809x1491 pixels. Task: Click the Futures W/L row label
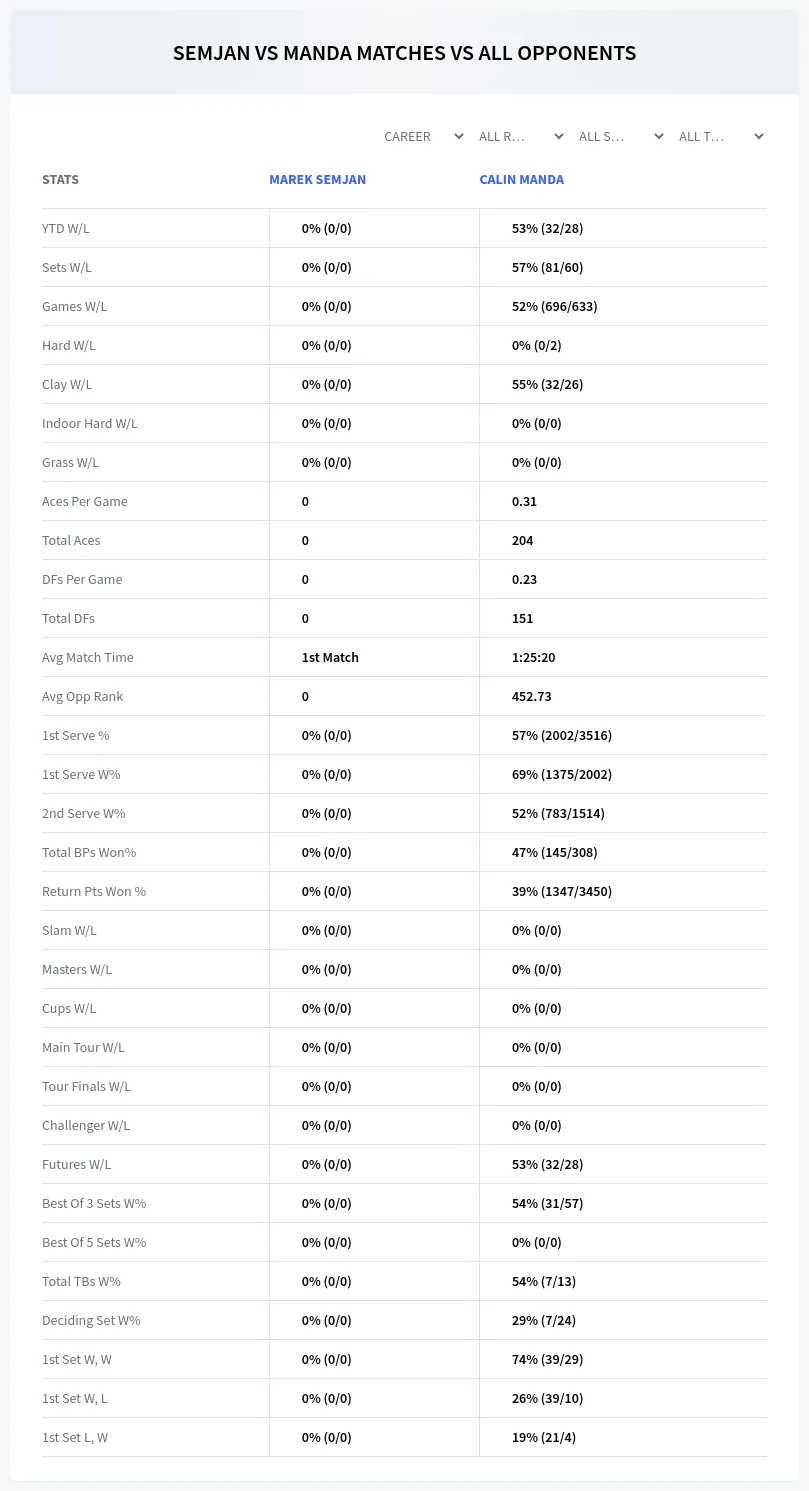76,1164
